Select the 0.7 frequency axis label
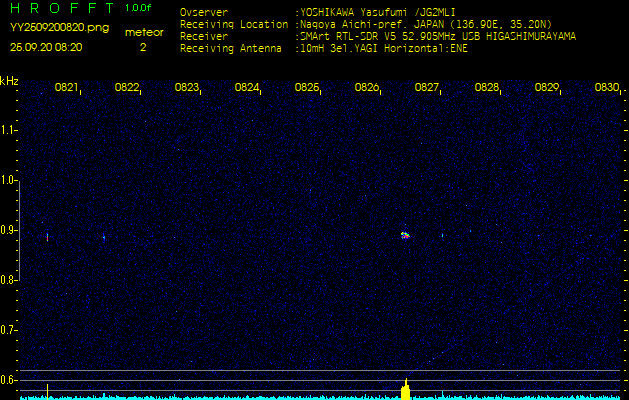The image size is (629, 400). 9,330
